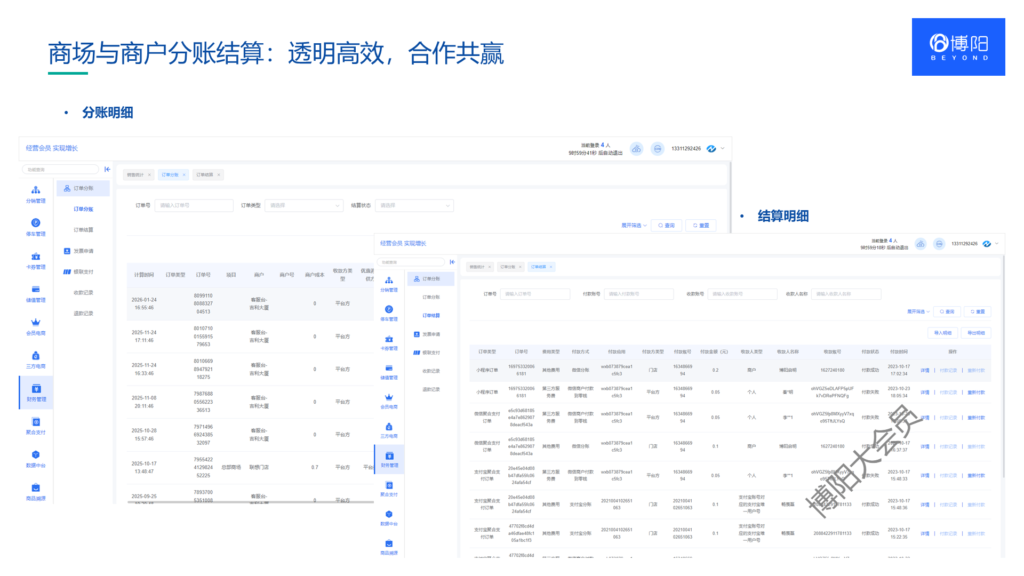Viewport: 1024px width, 576px height.
Task: Collapse 订单分账 menu group in 结算明细 window
Action: [x=430, y=279]
